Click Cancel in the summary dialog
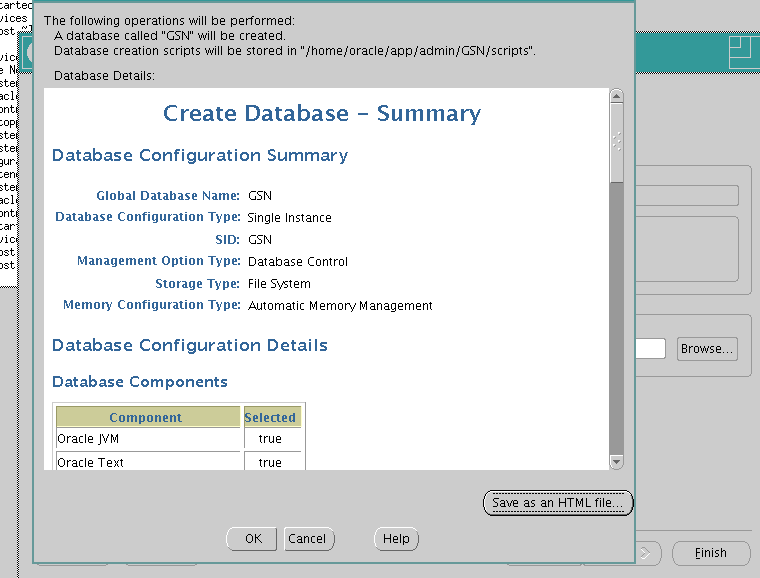This screenshot has width=760, height=578. (x=309, y=539)
